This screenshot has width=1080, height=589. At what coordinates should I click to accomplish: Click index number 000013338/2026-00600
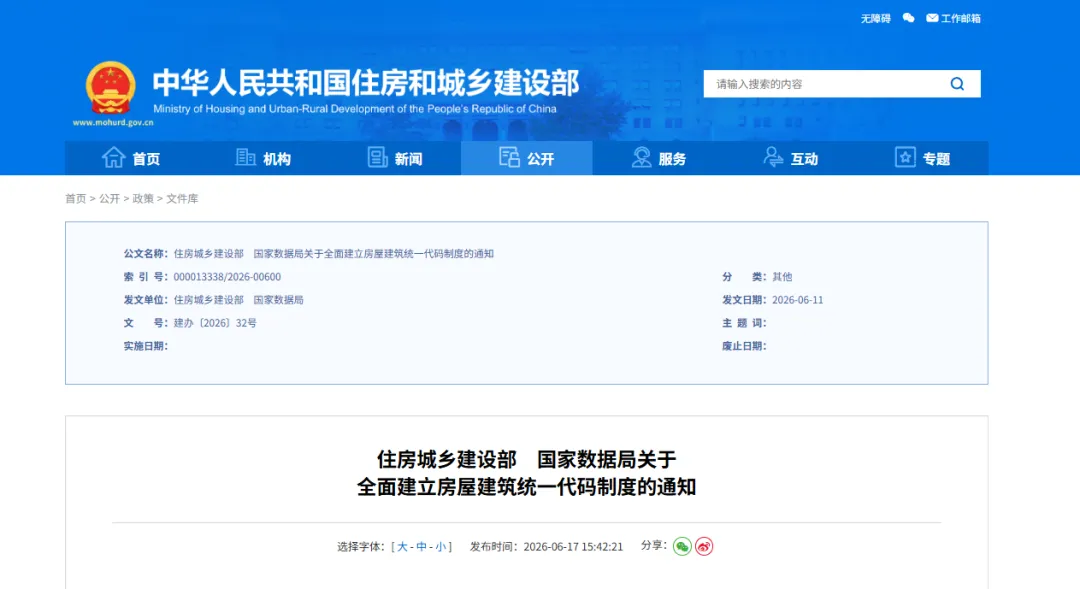tap(227, 277)
